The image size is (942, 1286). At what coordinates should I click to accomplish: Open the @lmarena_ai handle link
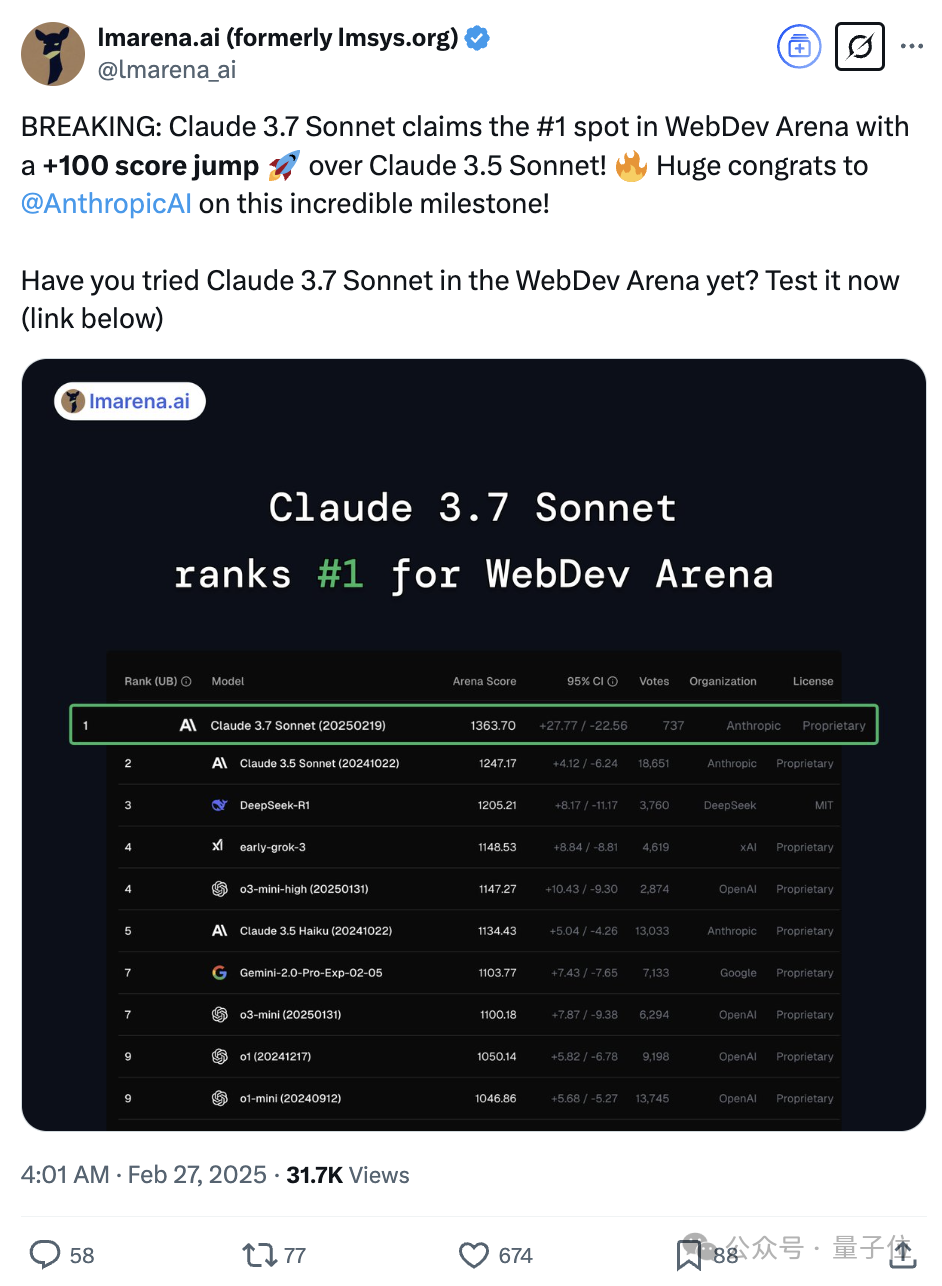(167, 69)
